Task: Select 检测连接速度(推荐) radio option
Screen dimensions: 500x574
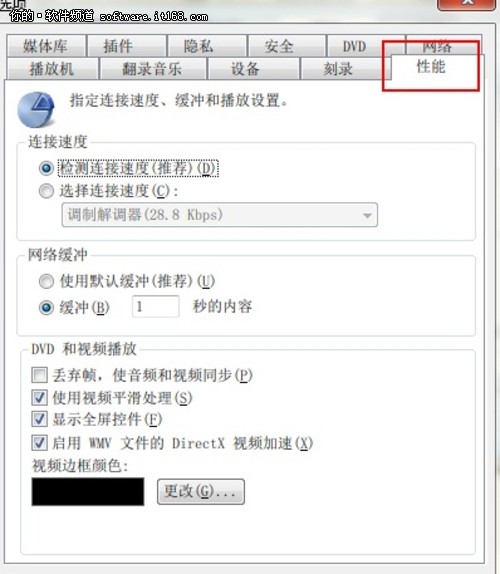Action: [x=46, y=168]
